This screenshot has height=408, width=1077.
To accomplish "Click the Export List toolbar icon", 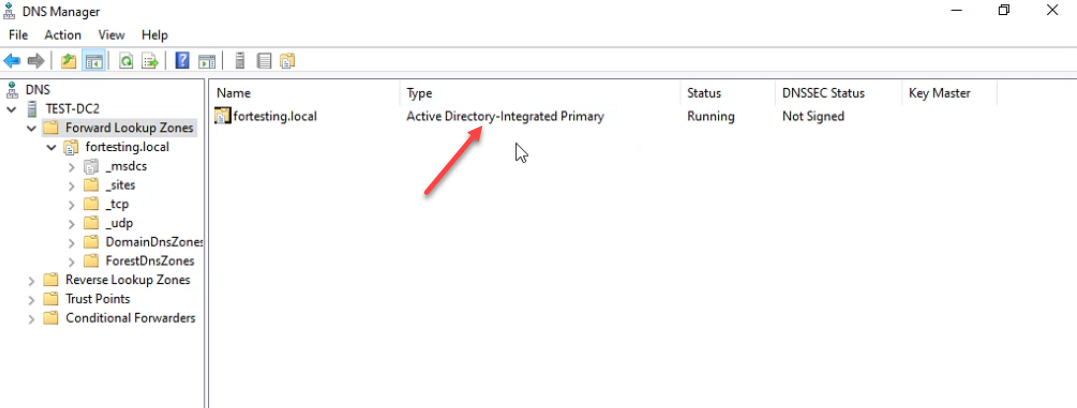I will coord(150,61).
